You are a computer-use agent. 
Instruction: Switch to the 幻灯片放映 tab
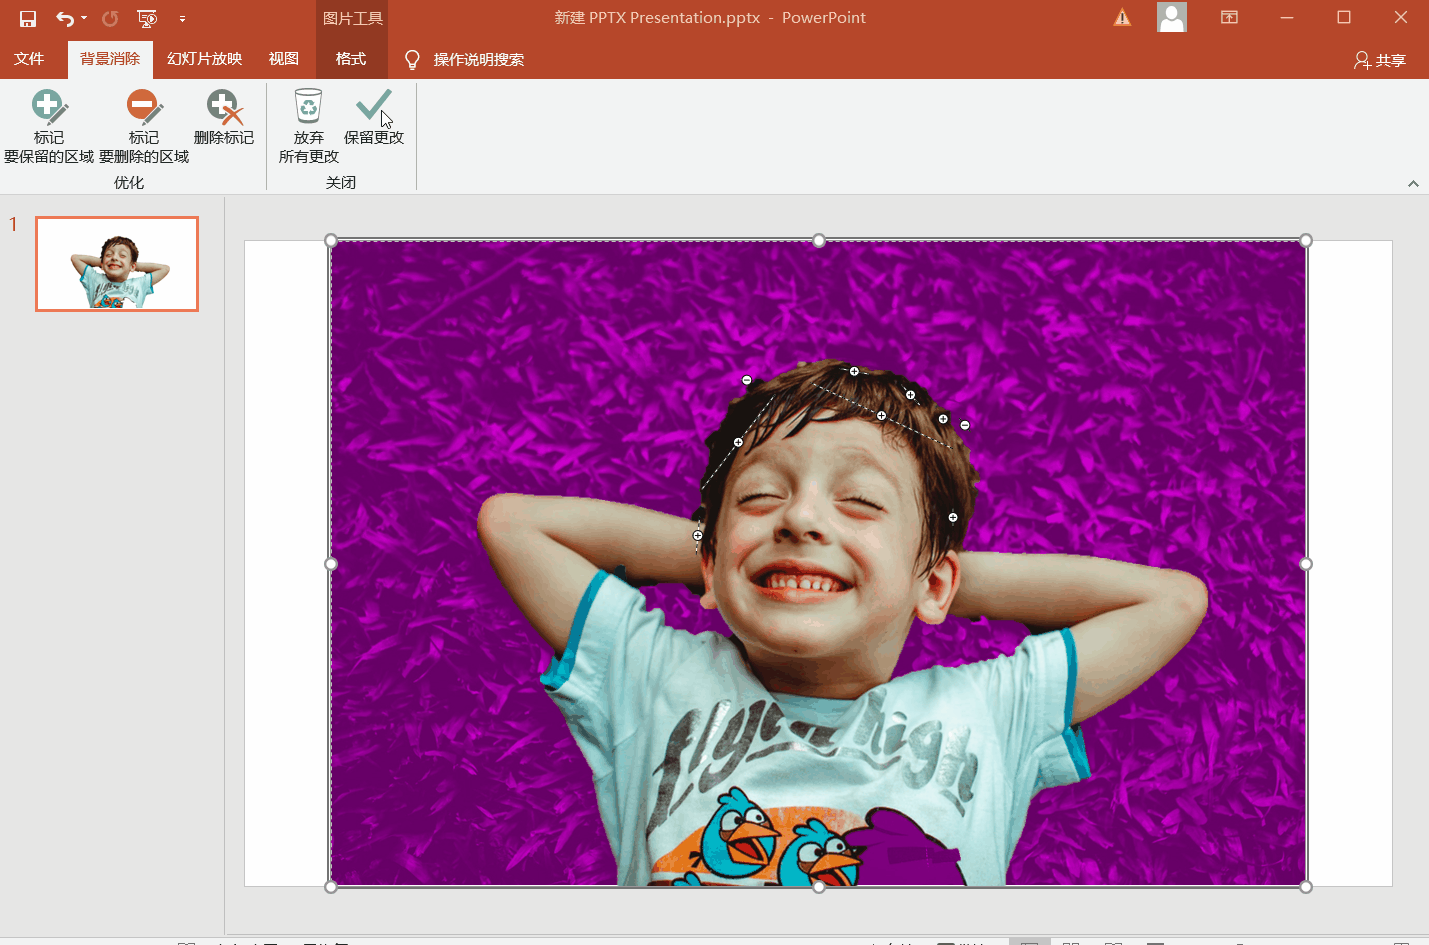click(x=204, y=59)
